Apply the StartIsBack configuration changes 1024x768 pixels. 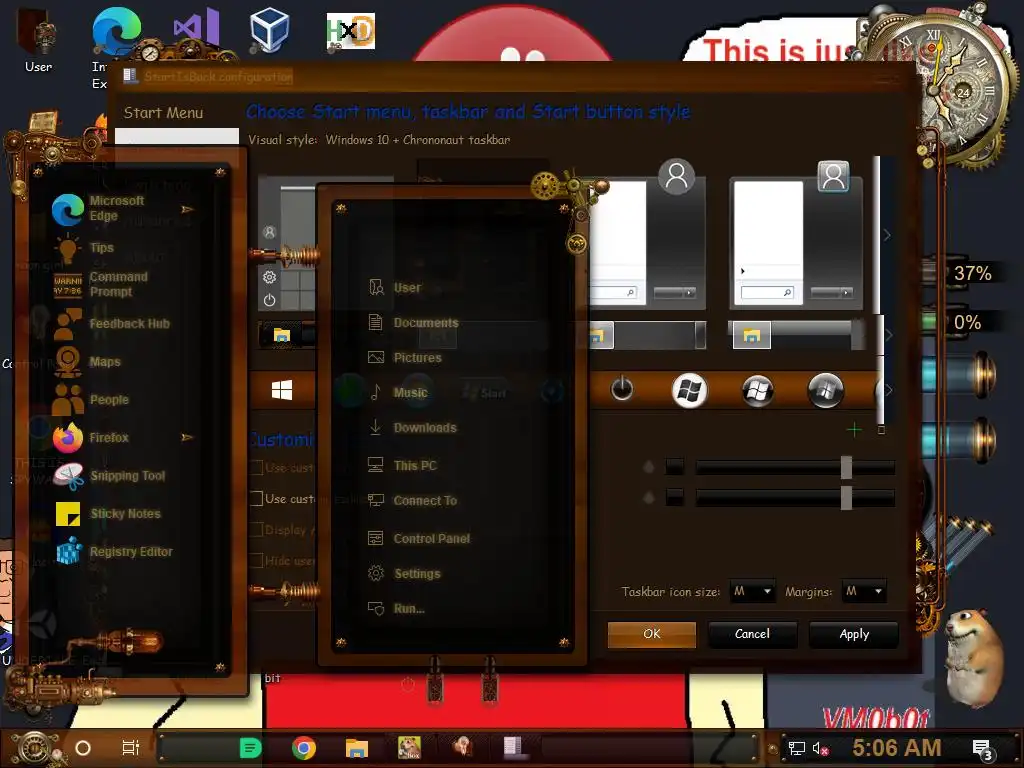854,634
